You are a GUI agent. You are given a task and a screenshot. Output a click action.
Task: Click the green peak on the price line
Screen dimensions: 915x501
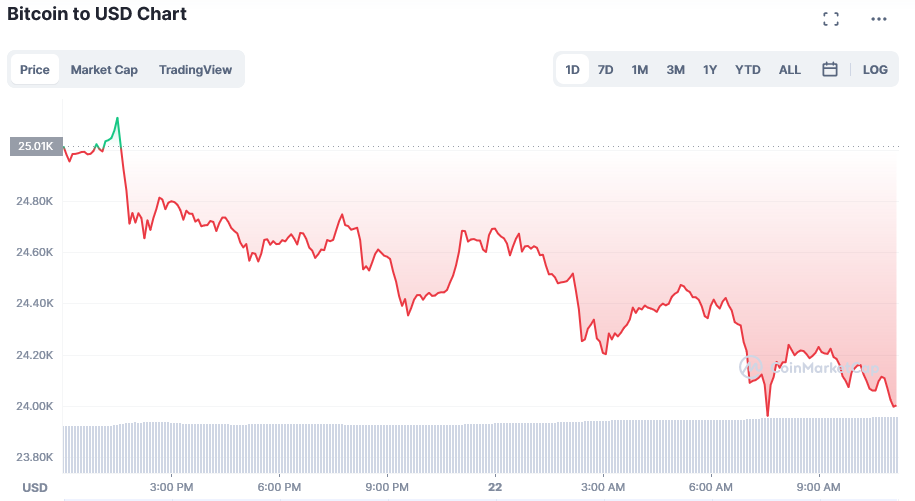pos(117,119)
